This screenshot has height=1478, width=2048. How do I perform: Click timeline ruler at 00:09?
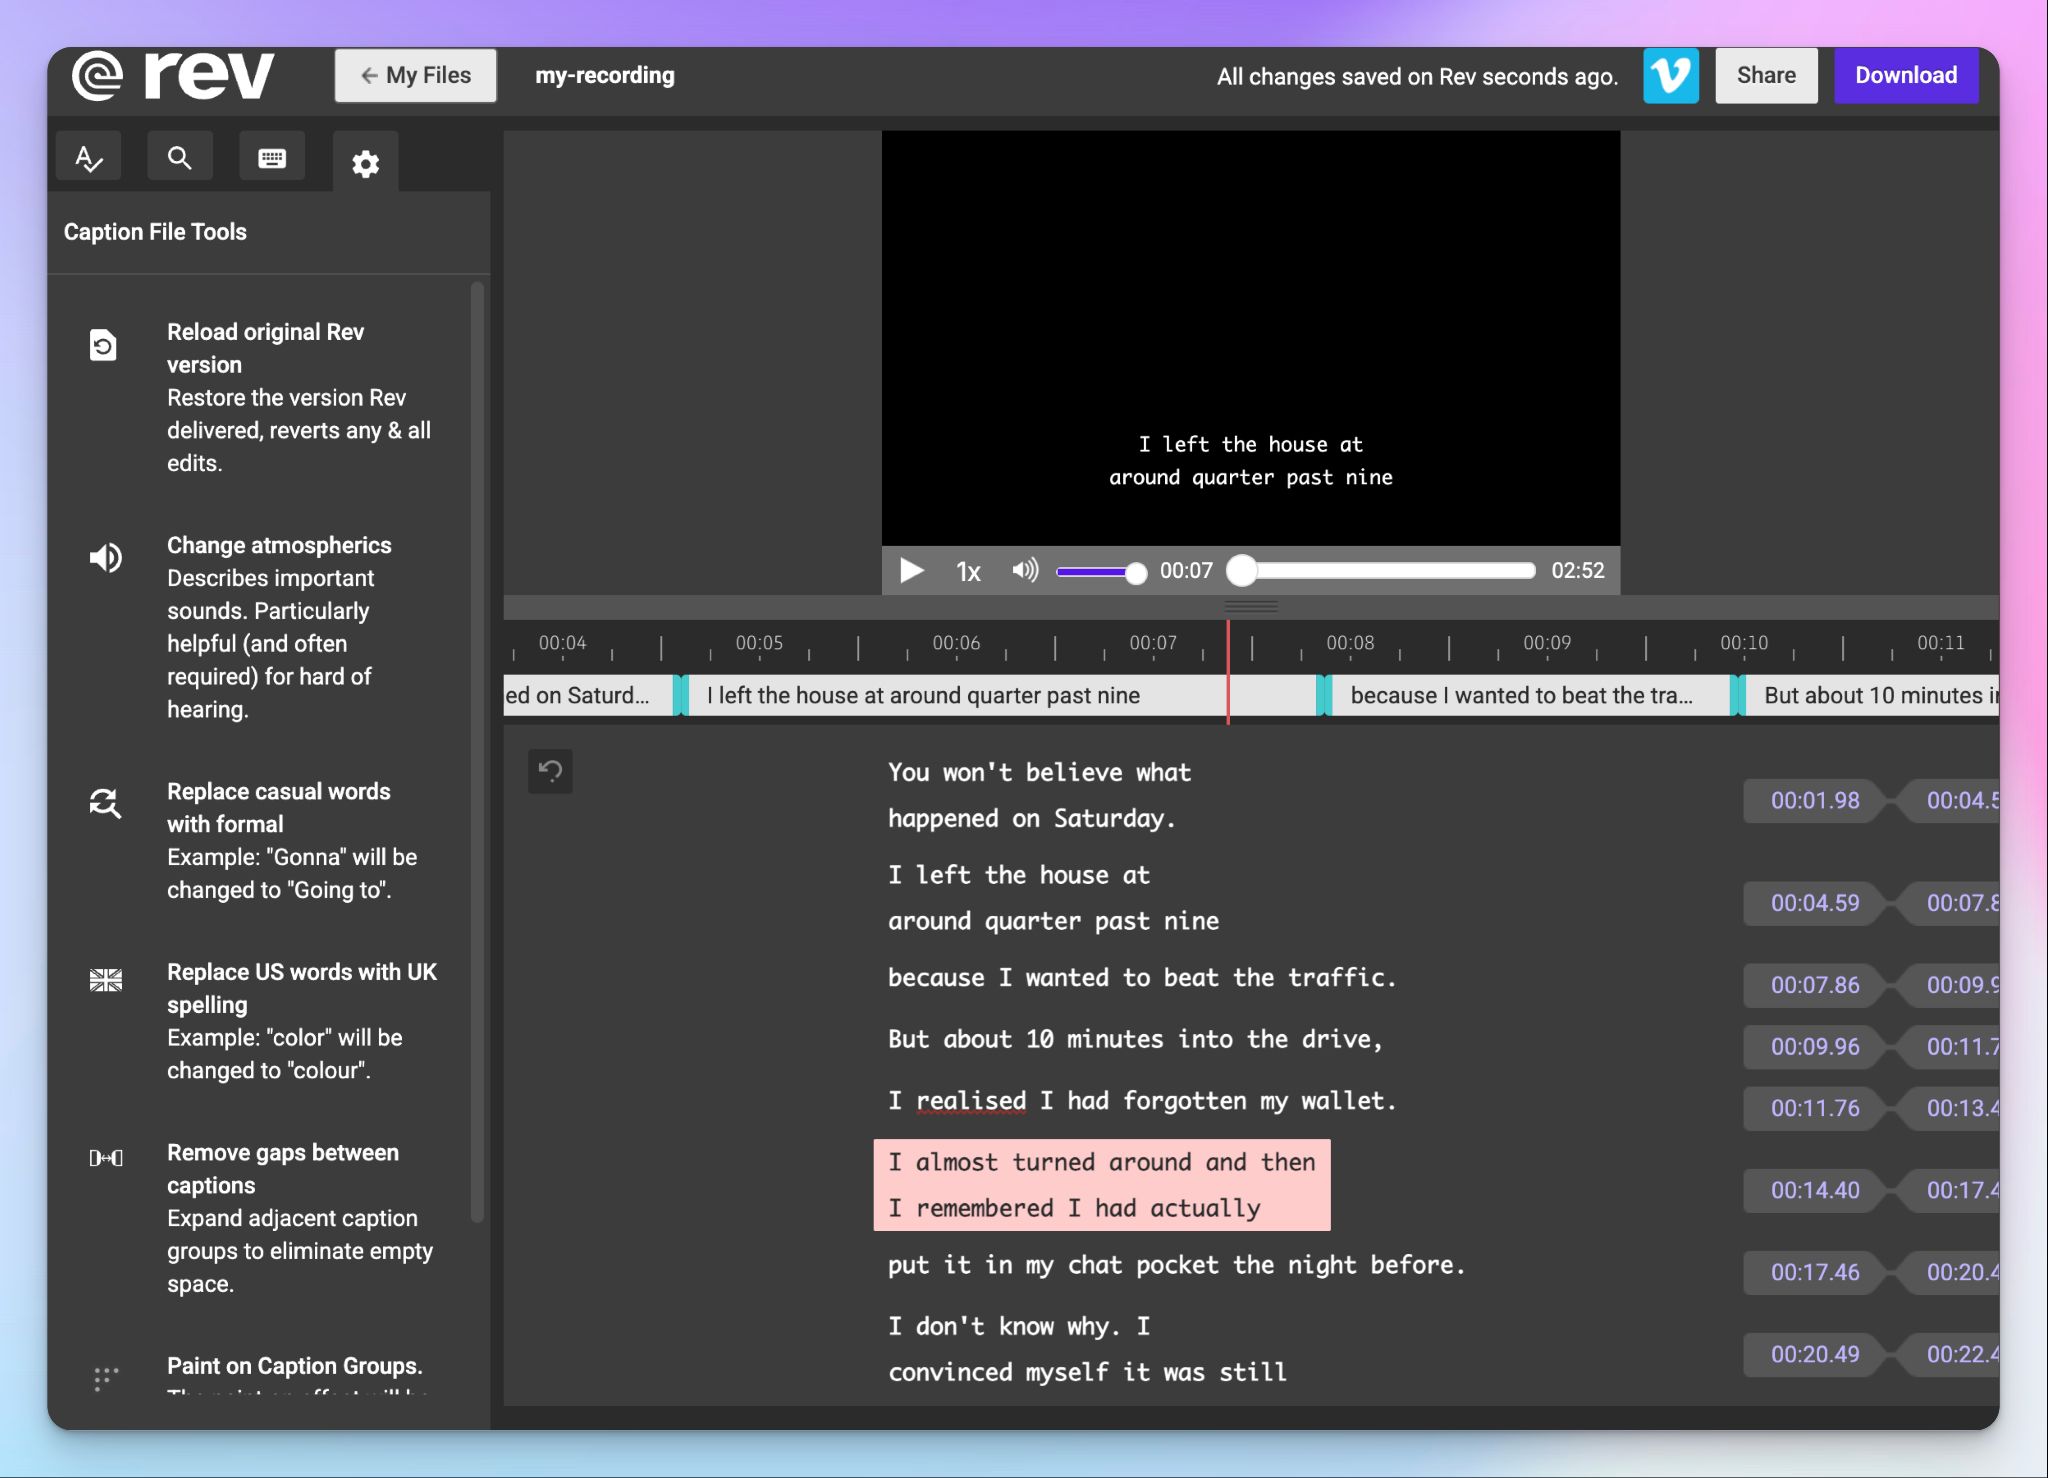point(1546,643)
